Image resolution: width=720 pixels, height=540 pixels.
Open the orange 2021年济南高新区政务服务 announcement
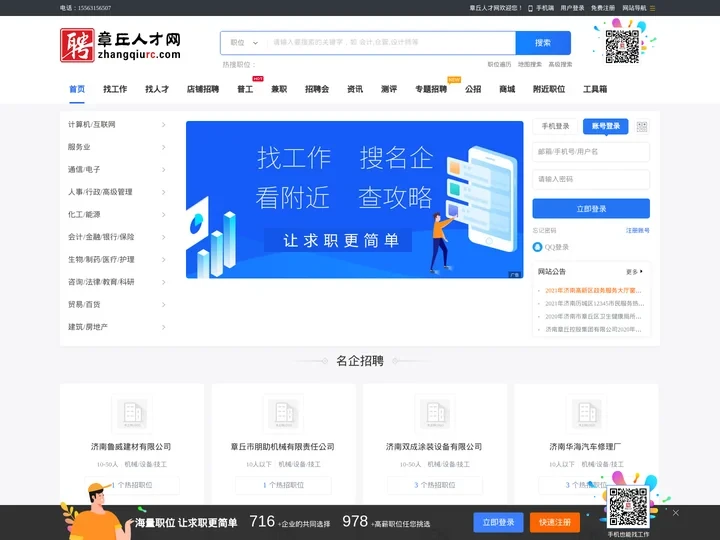(593, 291)
